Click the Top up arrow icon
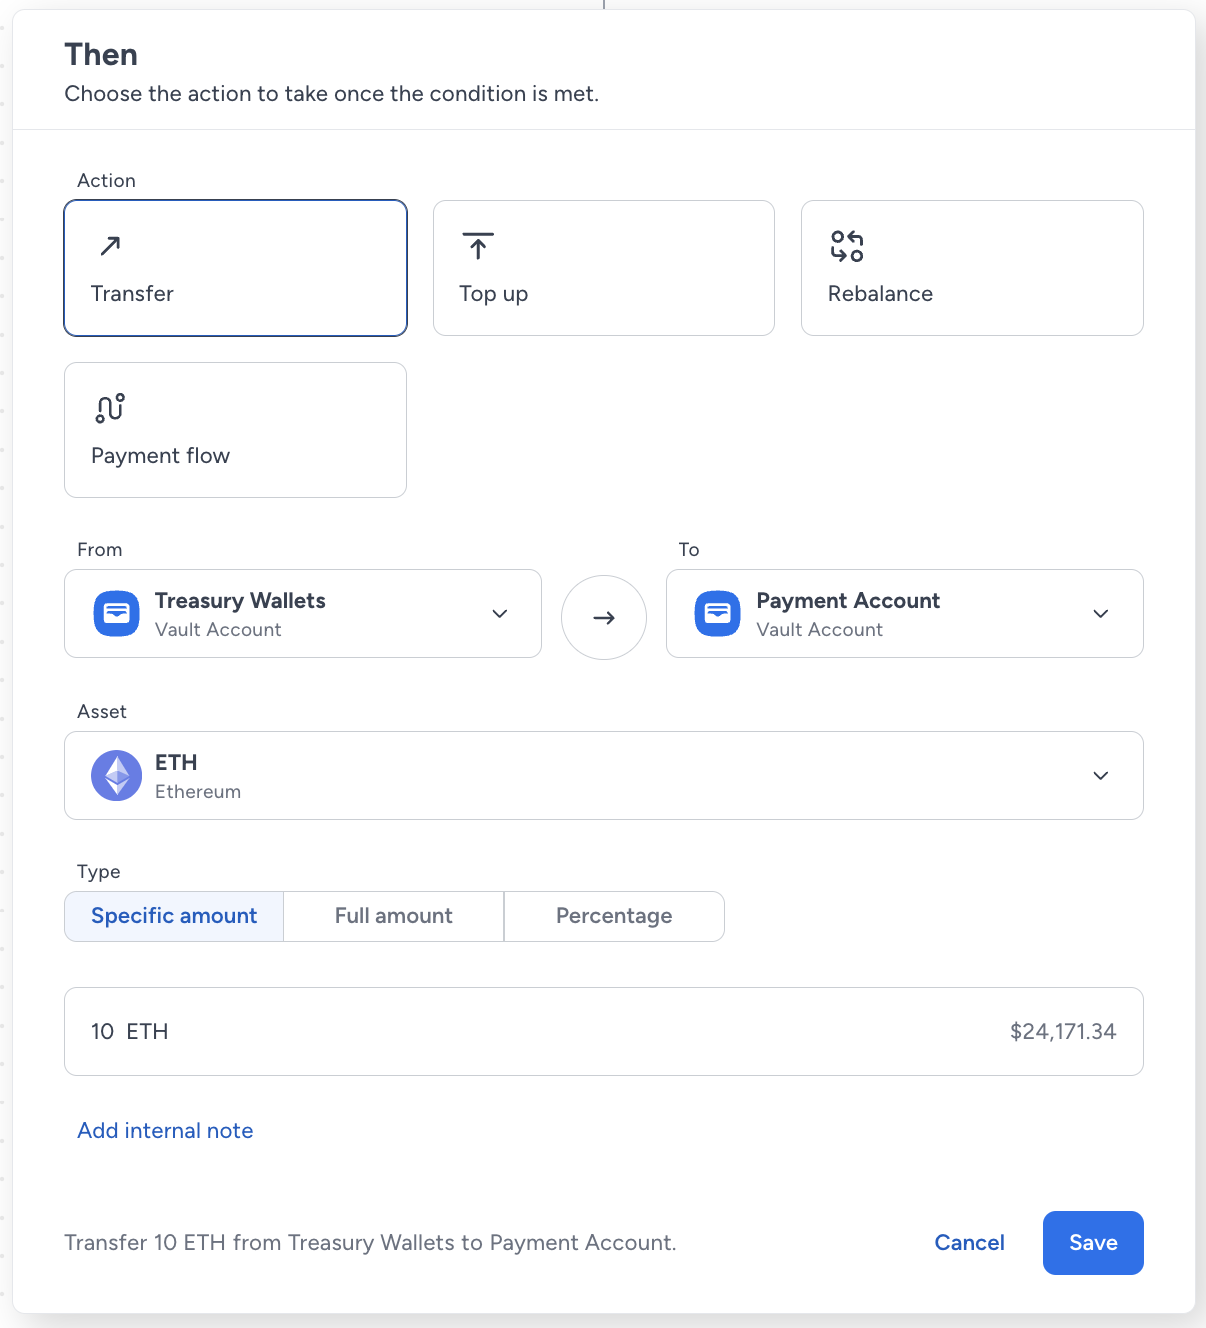This screenshot has width=1206, height=1328. (478, 245)
